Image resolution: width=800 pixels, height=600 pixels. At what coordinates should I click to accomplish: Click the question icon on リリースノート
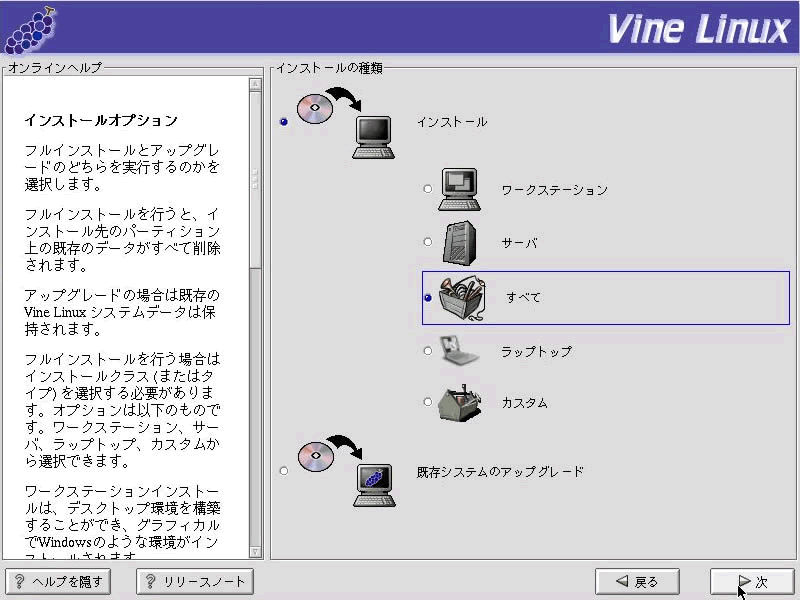point(151,581)
